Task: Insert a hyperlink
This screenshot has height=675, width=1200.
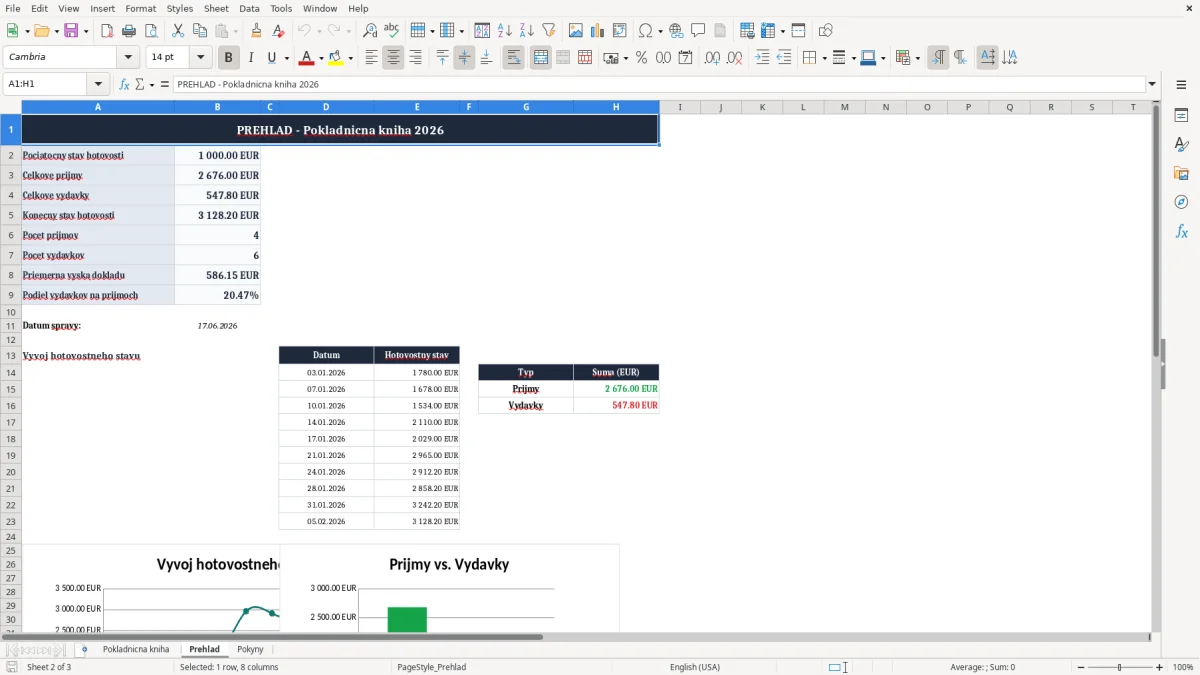Action: [676, 31]
